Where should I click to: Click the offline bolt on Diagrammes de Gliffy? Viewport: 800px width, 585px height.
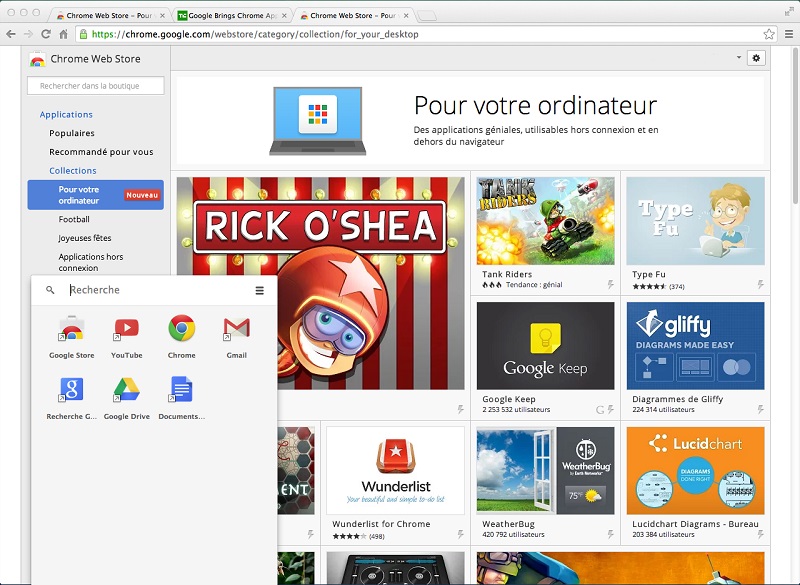click(x=761, y=410)
